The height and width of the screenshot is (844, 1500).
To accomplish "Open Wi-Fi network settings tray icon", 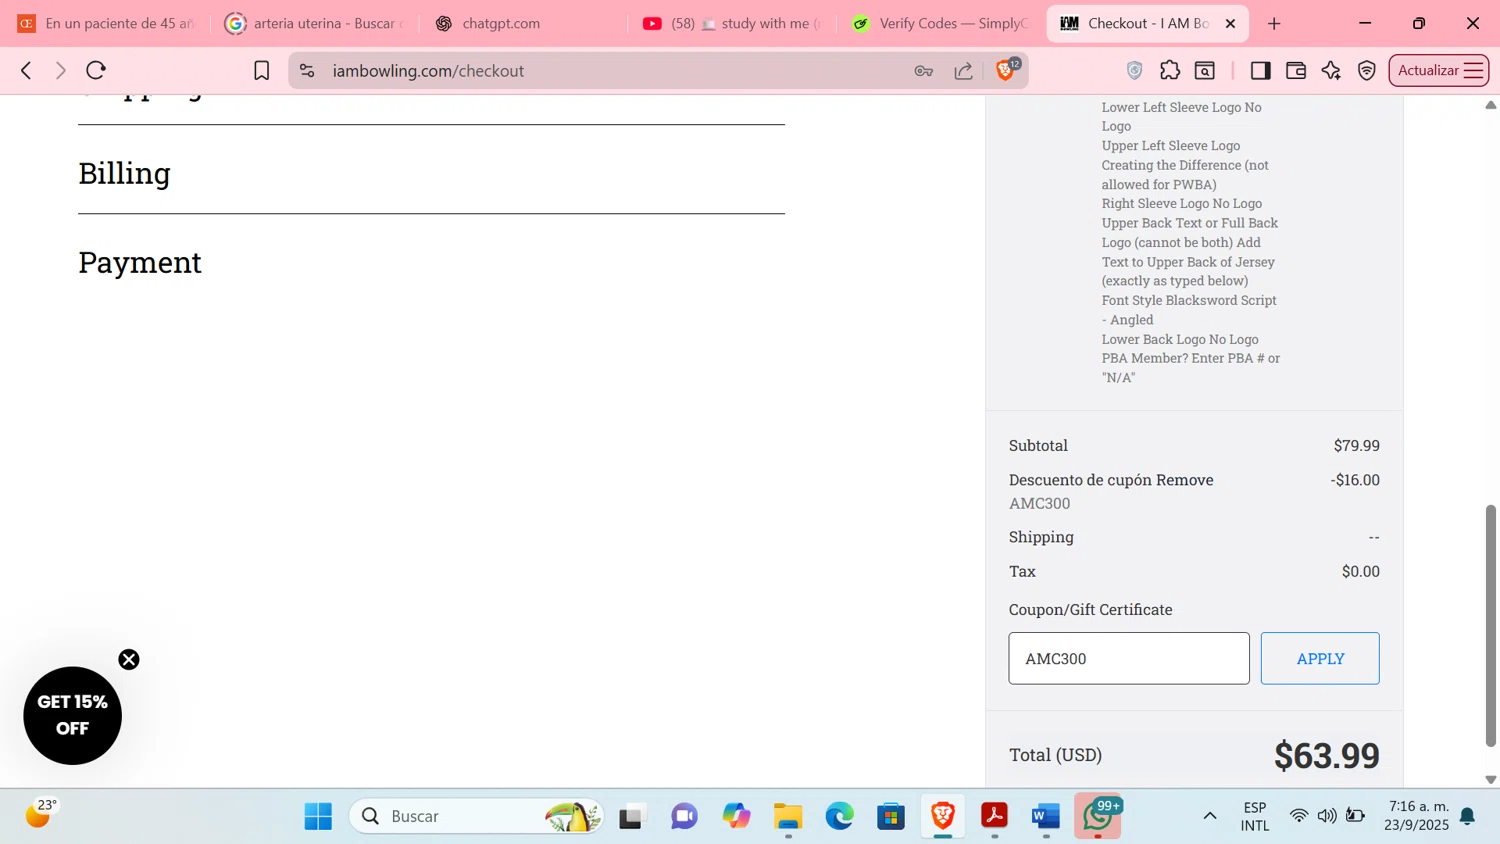I will point(1299,816).
